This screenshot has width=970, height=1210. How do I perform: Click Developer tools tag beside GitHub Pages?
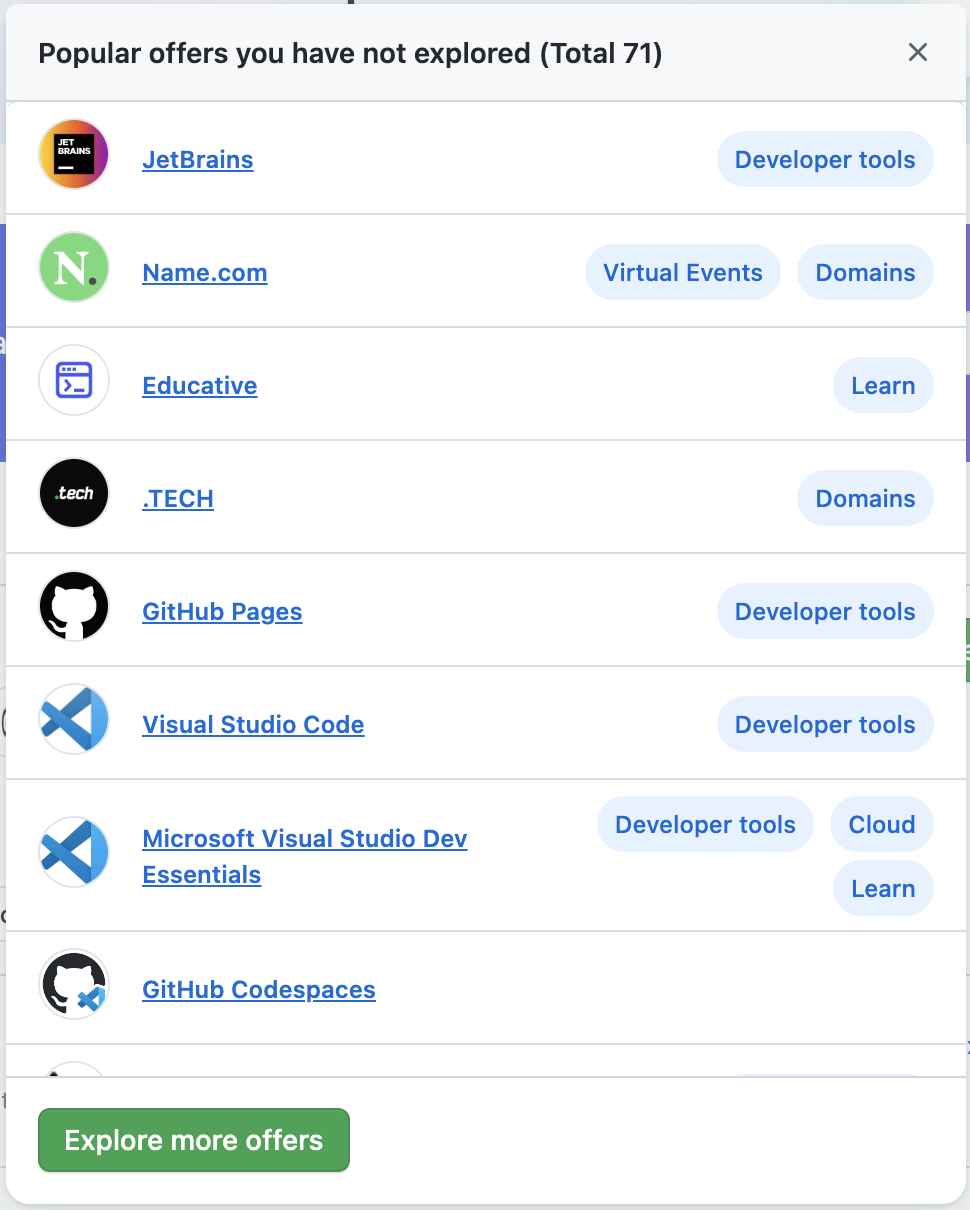pyautogui.click(x=825, y=612)
